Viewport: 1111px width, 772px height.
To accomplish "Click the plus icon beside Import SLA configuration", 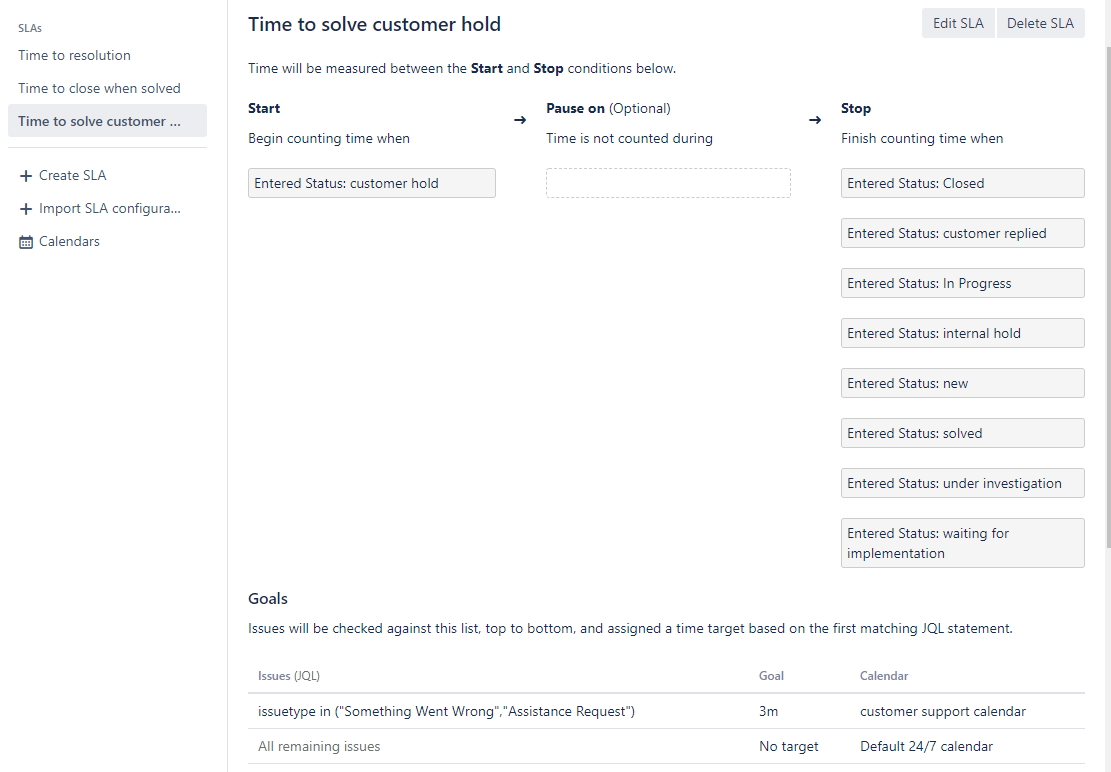I will tap(26, 209).
